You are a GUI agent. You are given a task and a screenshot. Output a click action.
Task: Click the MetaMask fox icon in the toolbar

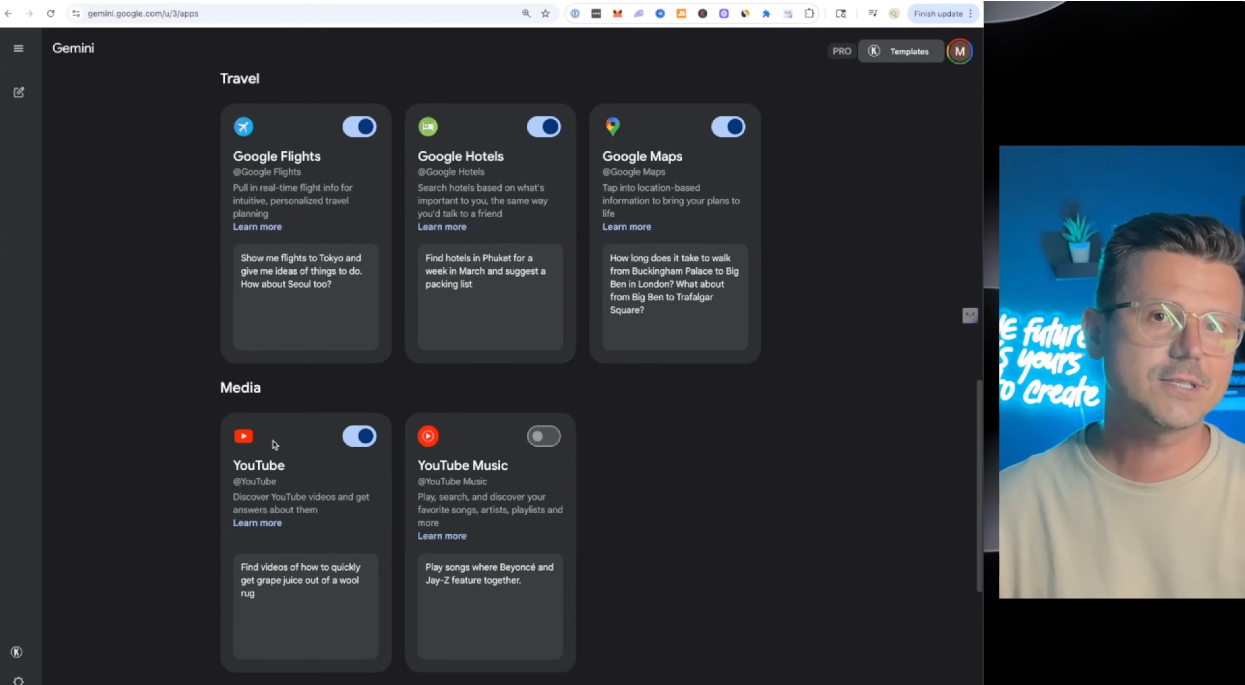pyautogui.click(x=618, y=13)
